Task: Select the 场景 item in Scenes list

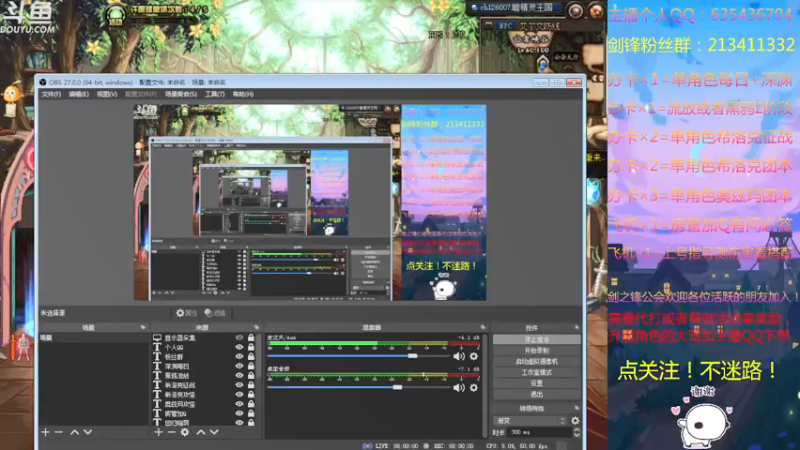Action: click(x=93, y=338)
